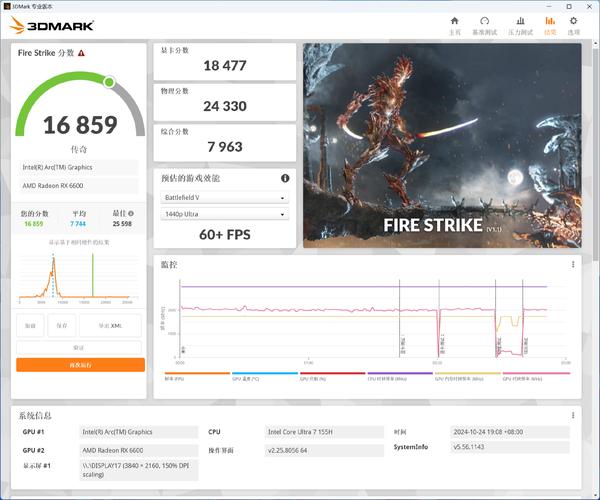Click the save (保存) button
This screenshot has width=600, height=500.
click(62, 326)
